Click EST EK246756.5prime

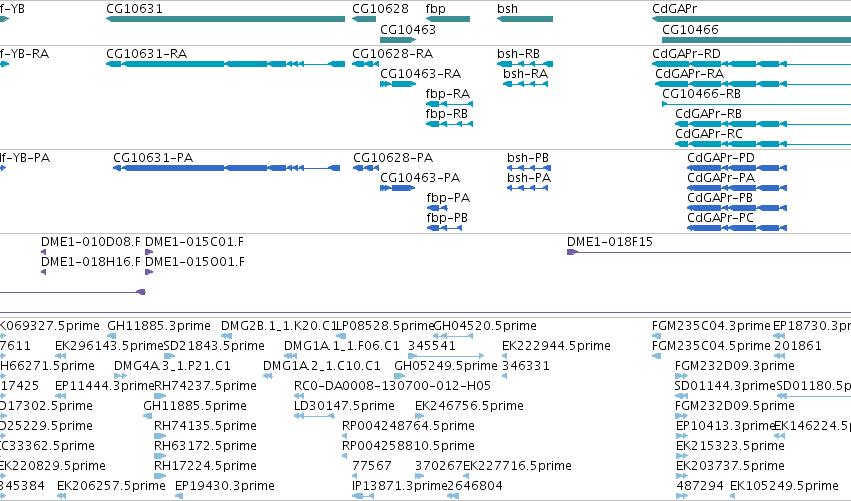(420, 416)
